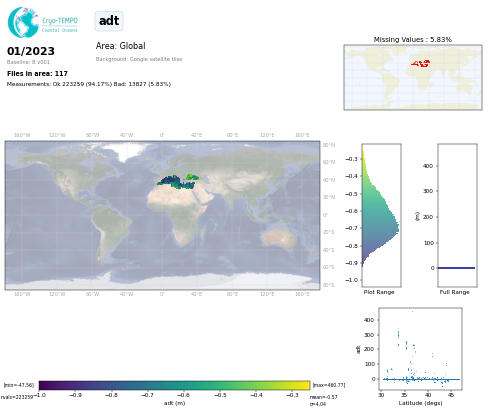Click the teal midpoint of the colorbar near -0.6
Viewport: 492px width, 410px height.
[183, 385]
